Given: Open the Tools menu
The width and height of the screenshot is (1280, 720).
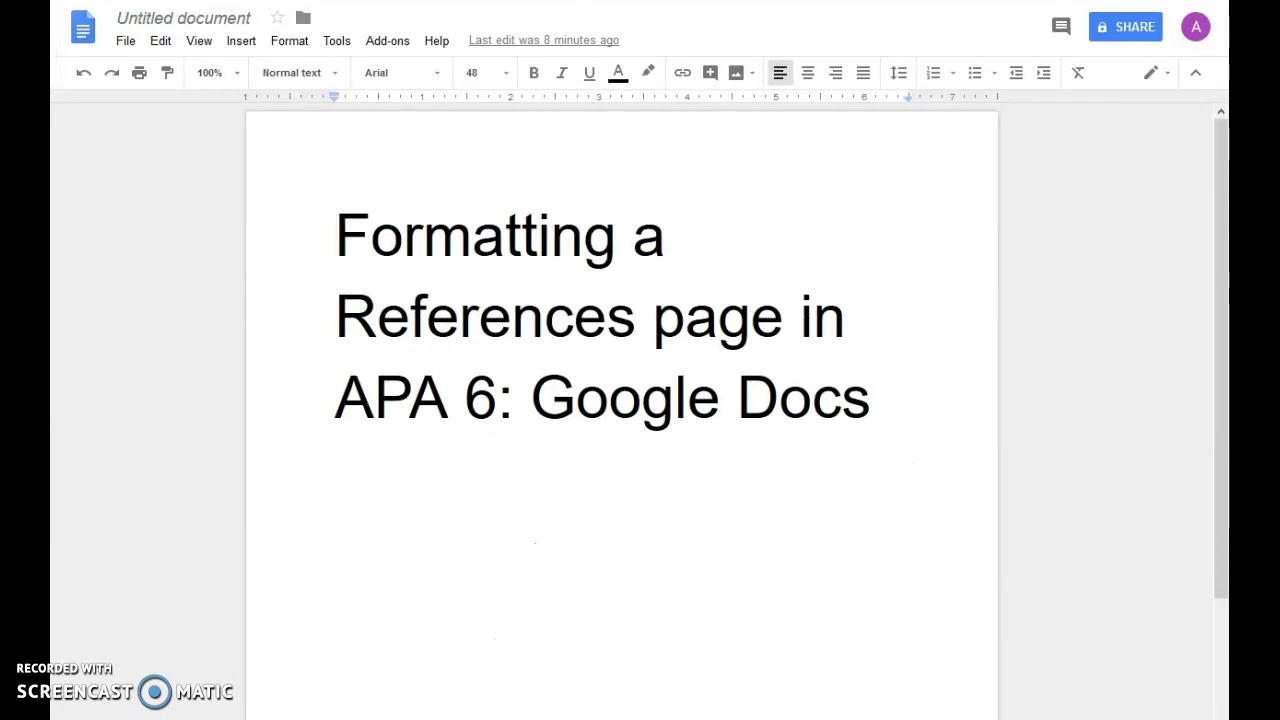Looking at the screenshot, I should (x=336, y=41).
